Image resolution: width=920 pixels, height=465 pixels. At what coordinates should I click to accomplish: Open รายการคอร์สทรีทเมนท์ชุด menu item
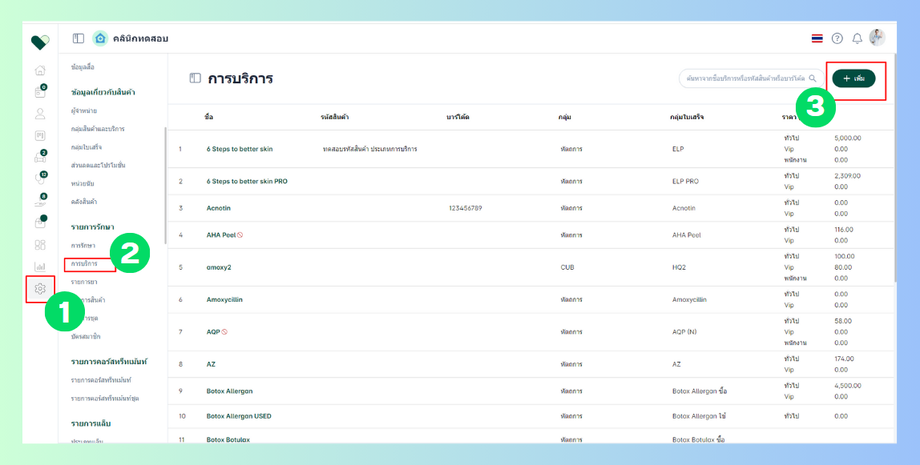point(105,398)
